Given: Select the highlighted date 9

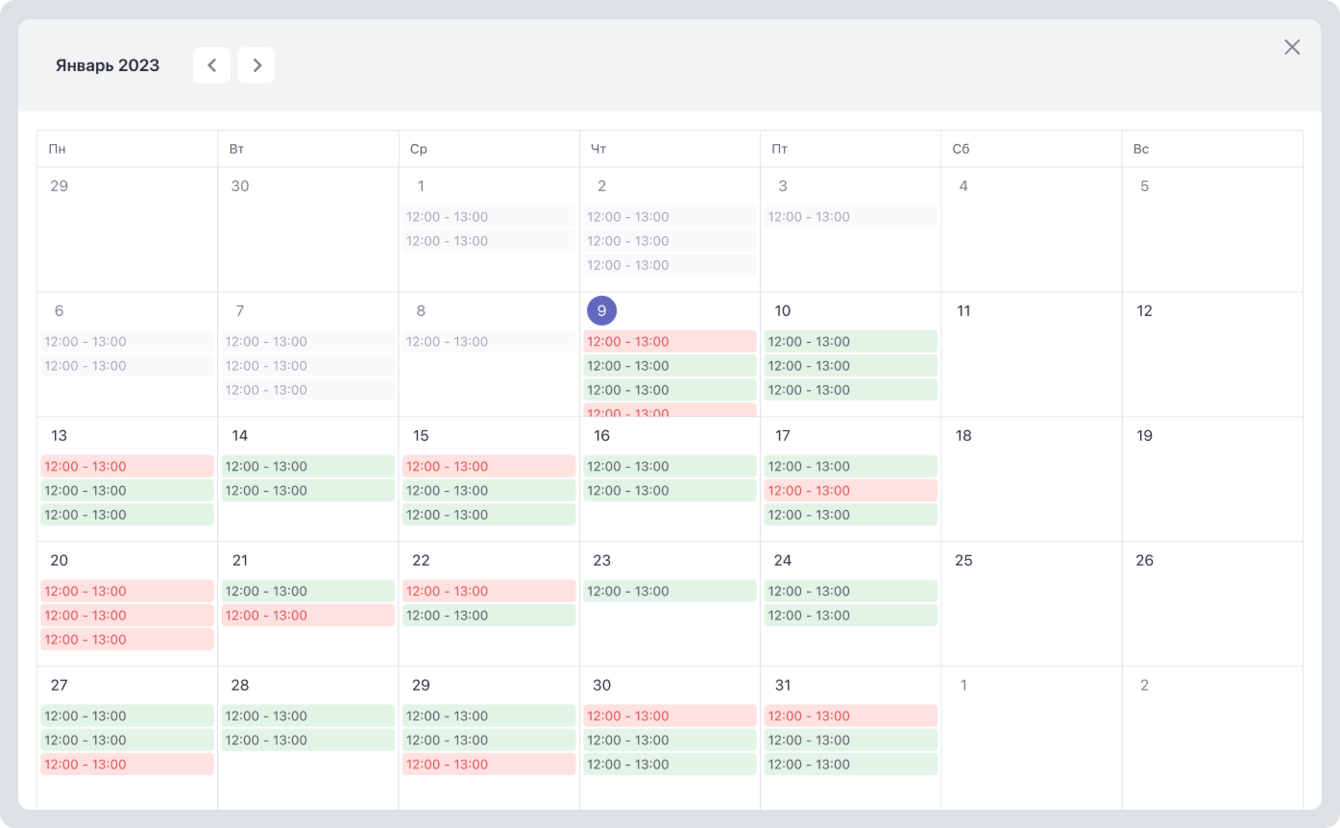Looking at the screenshot, I should 601,311.
